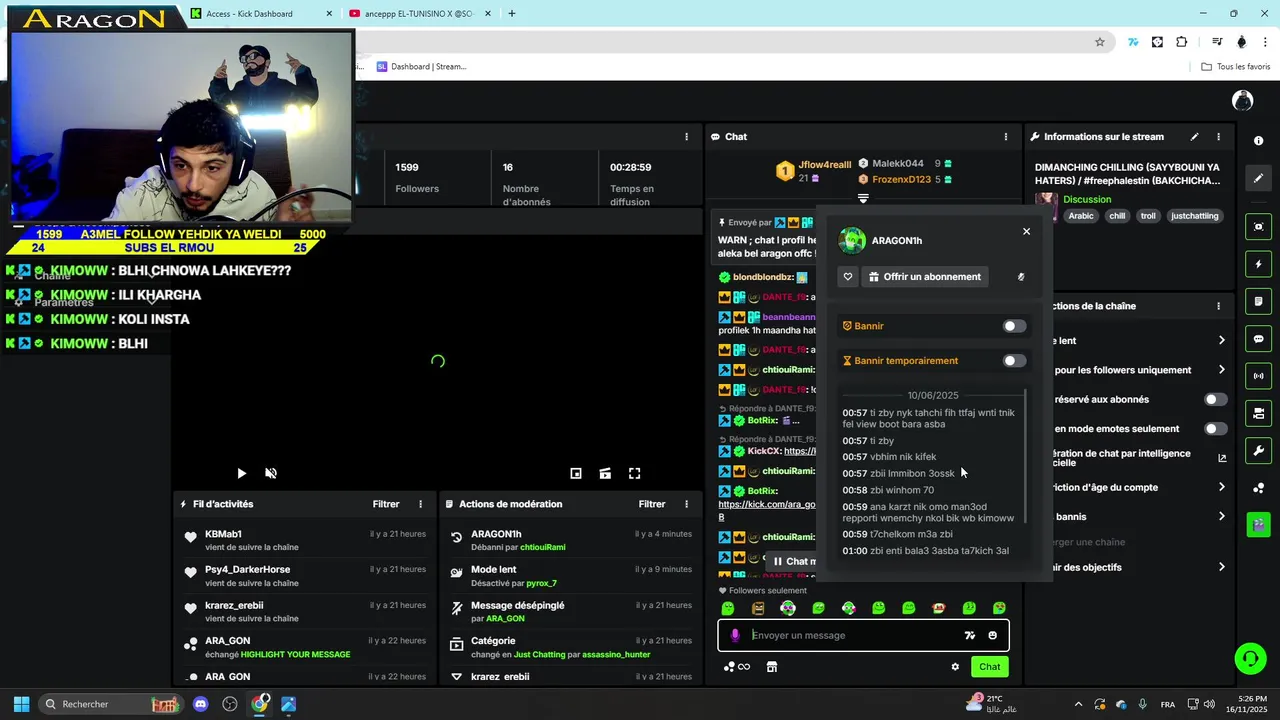Open mini-player mode in stream preview
This screenshot has width=1280, height=720.
tap(576, 473)
